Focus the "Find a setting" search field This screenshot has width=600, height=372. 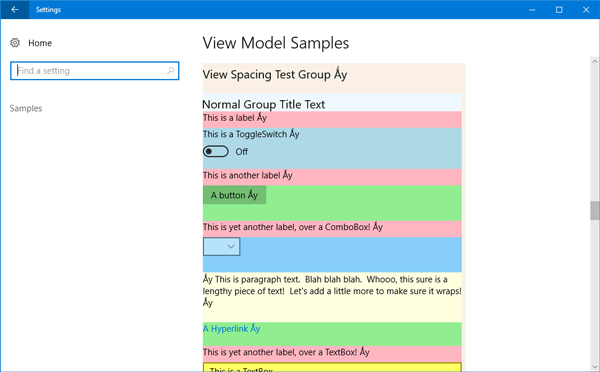[x=95, y=71]
